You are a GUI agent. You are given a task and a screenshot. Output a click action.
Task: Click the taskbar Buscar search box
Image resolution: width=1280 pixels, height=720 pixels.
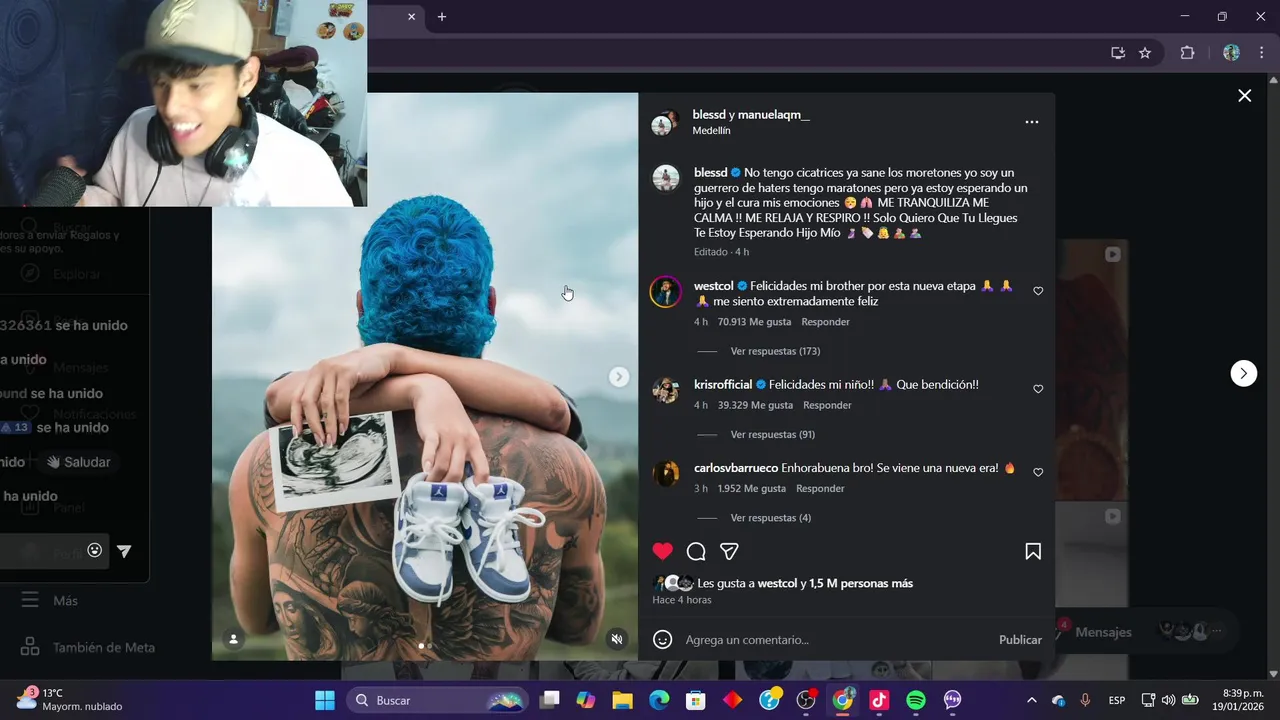[x=439, y=700]
